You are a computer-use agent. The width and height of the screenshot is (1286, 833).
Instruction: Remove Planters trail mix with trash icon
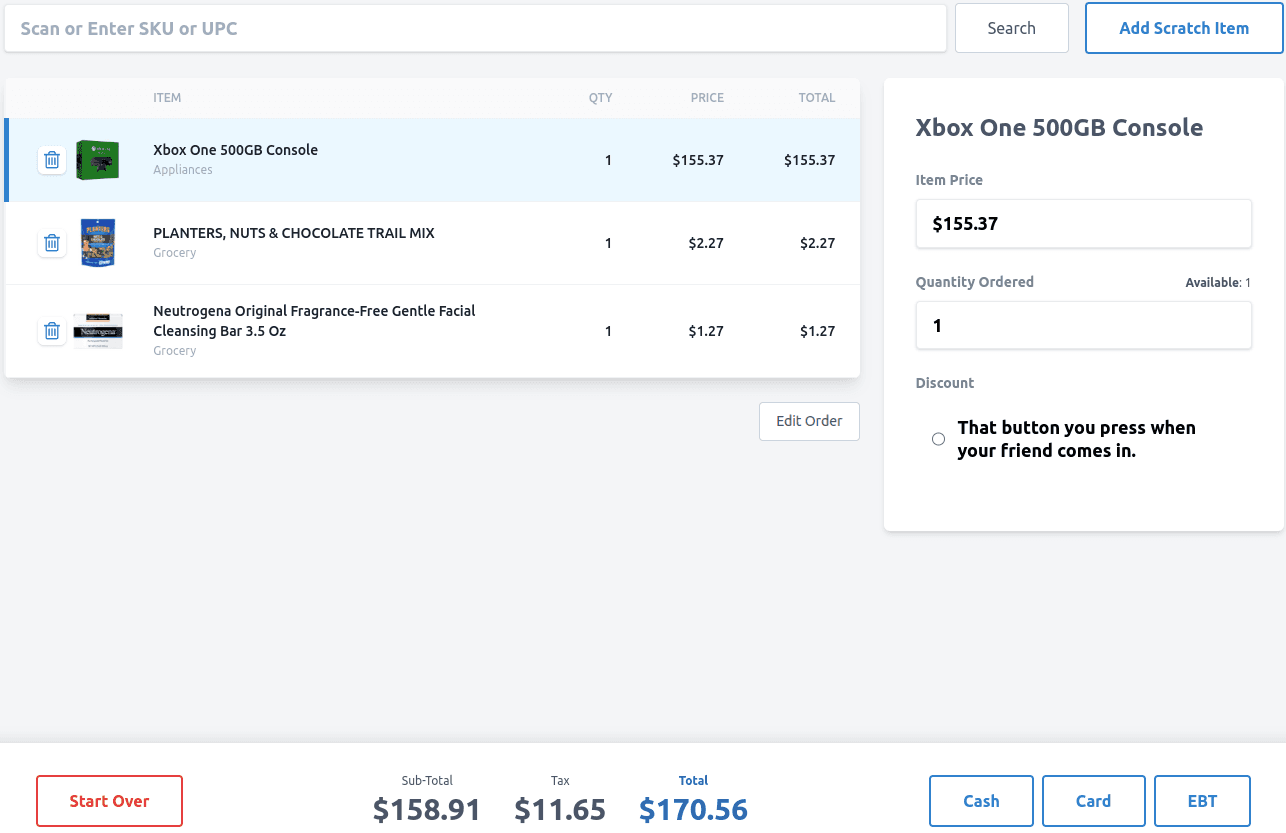52,243
